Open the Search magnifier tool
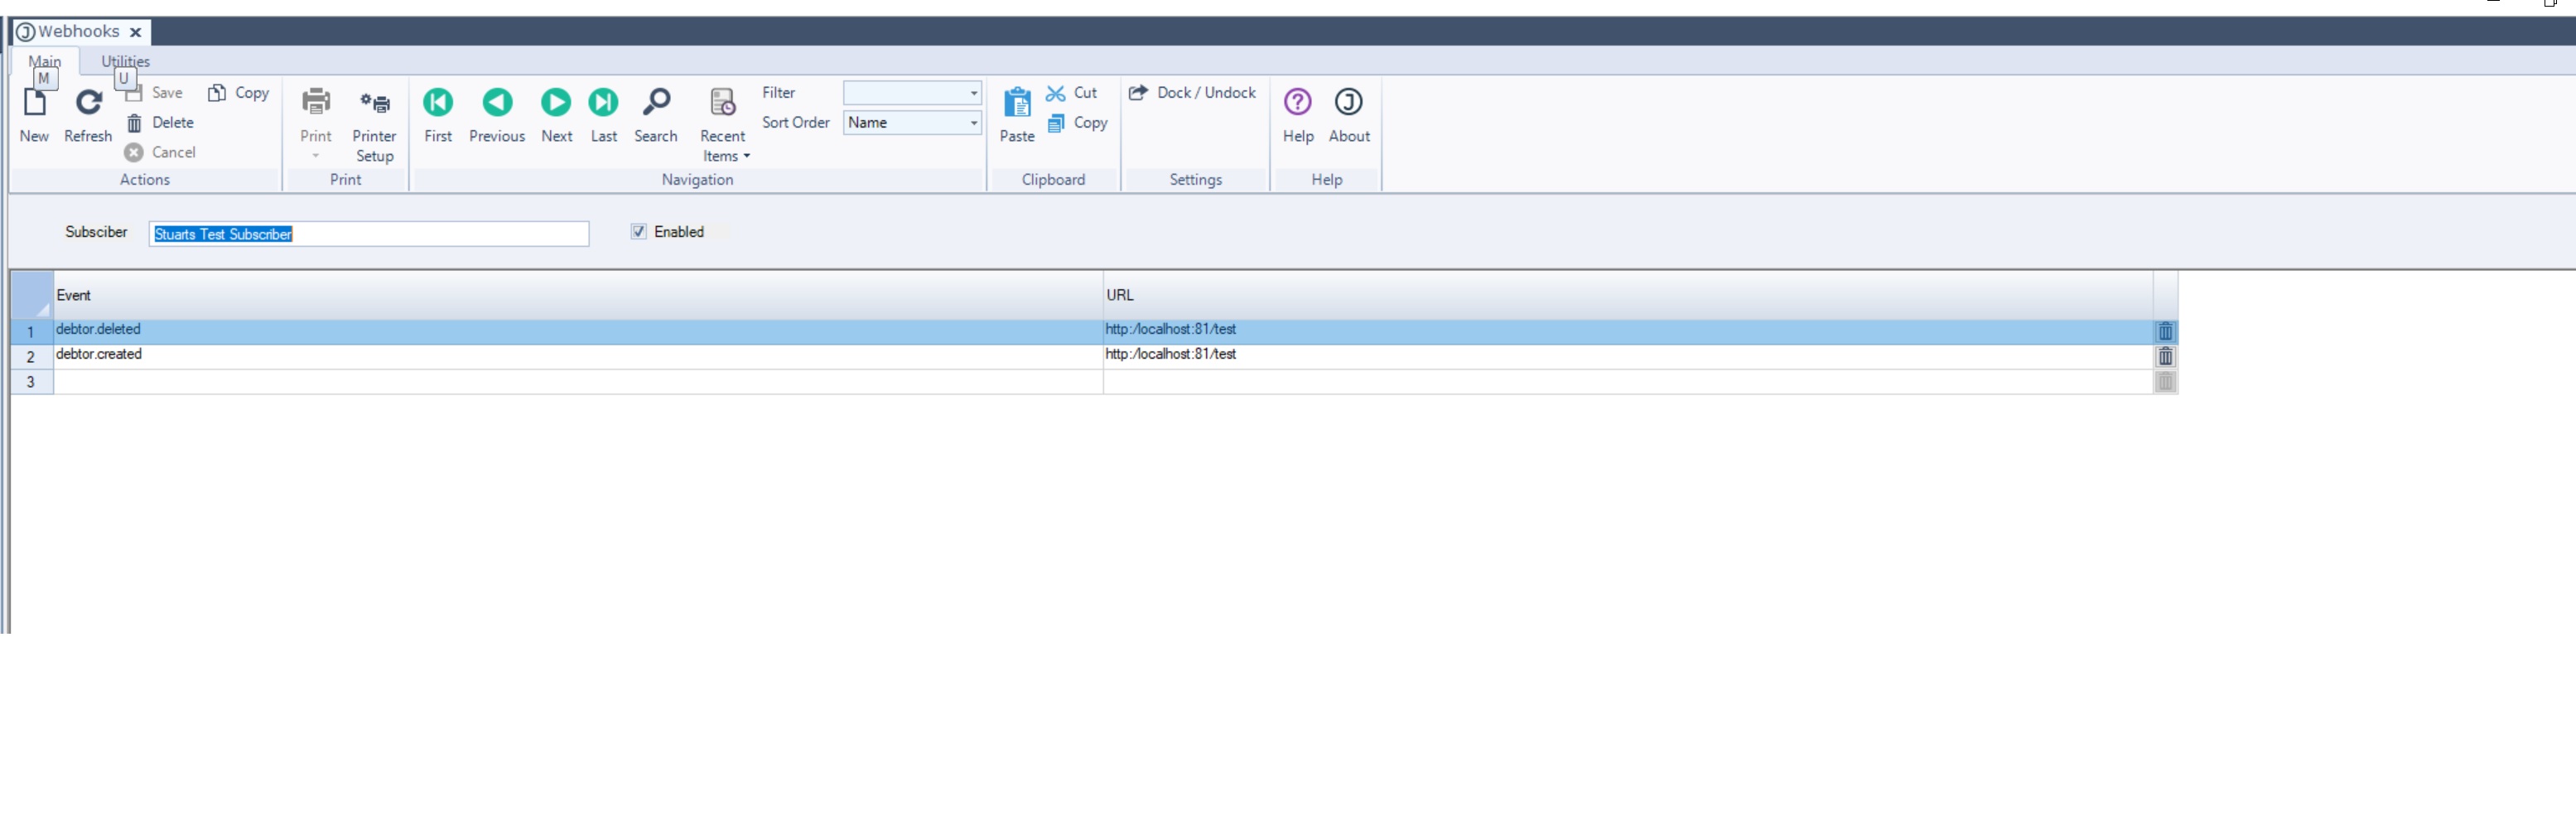 [x=656, y=103]
